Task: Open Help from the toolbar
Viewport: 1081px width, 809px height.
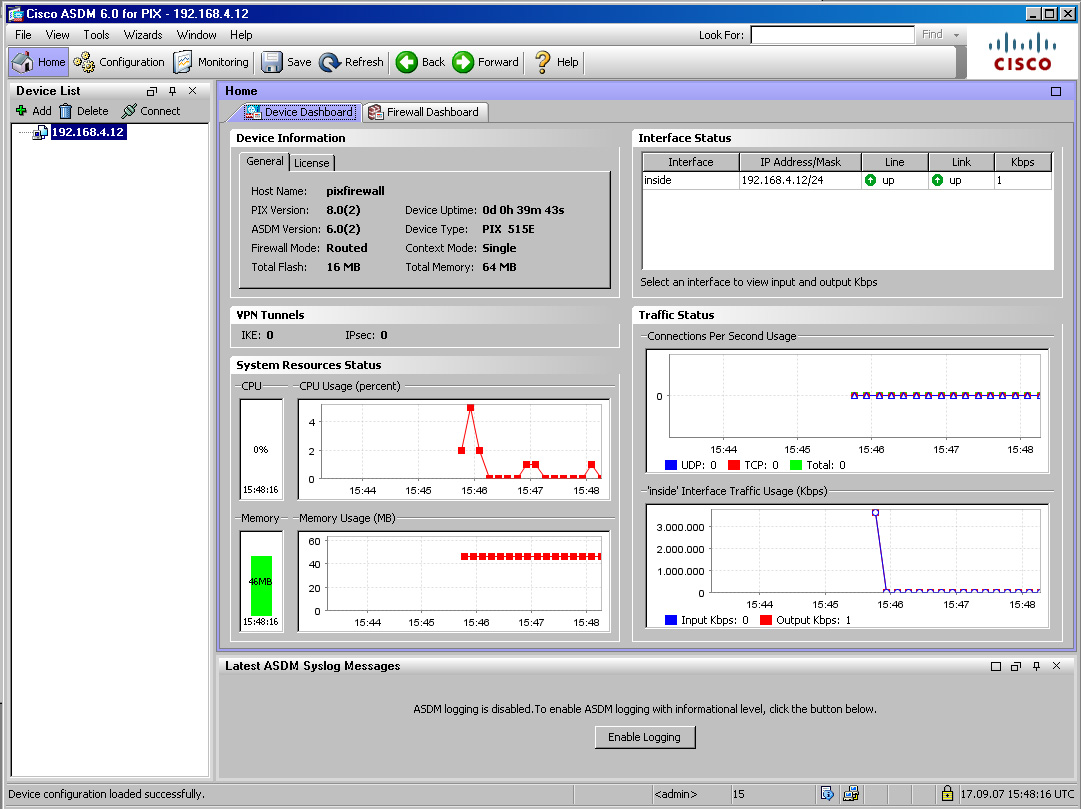Action: point(557,62)
